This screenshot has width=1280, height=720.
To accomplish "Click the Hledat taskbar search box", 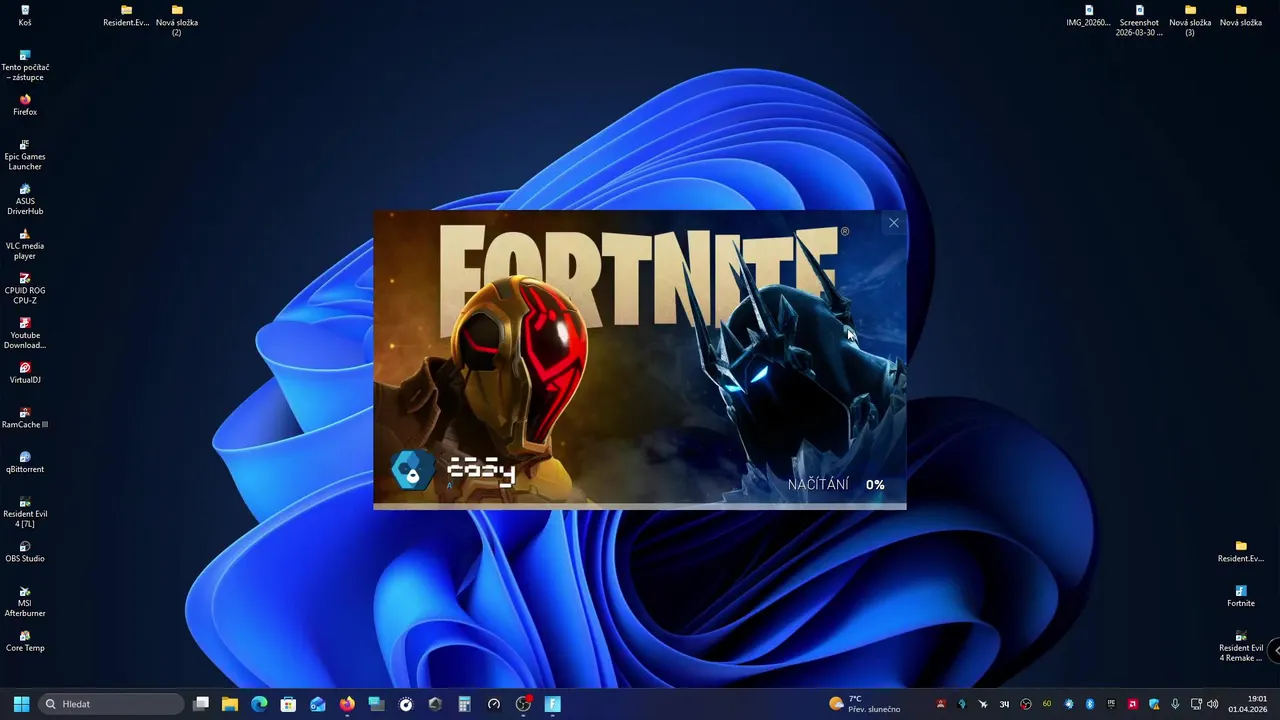I will click(x=111, y=704).
